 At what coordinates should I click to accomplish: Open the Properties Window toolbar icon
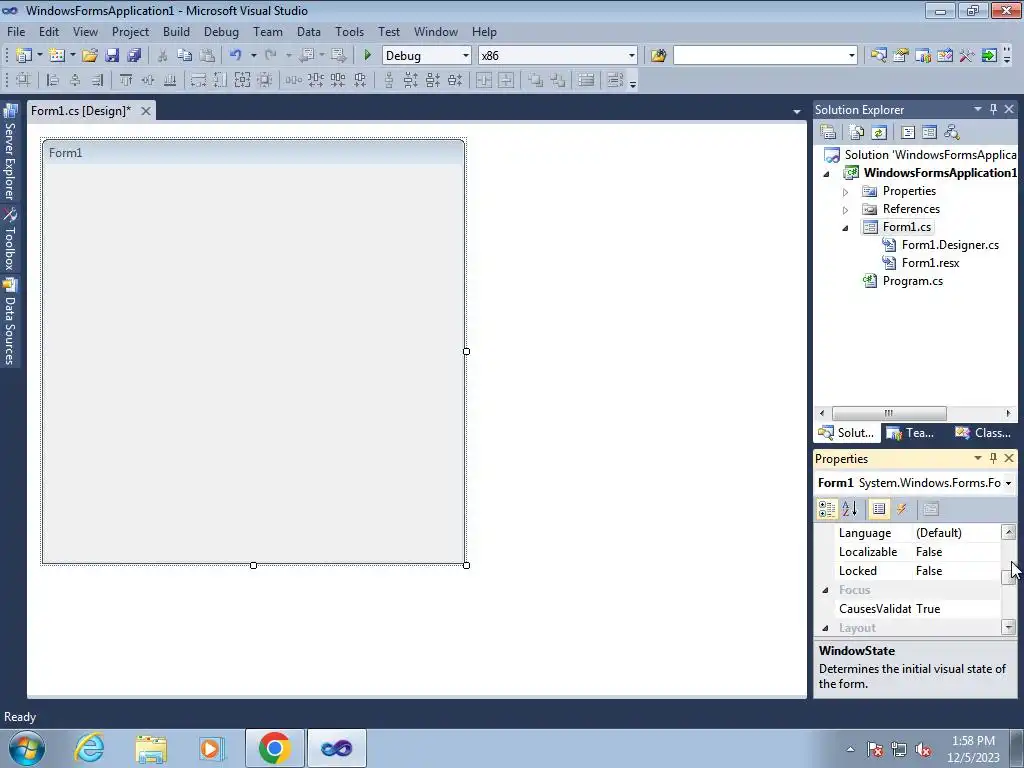[x=901, y=56]
